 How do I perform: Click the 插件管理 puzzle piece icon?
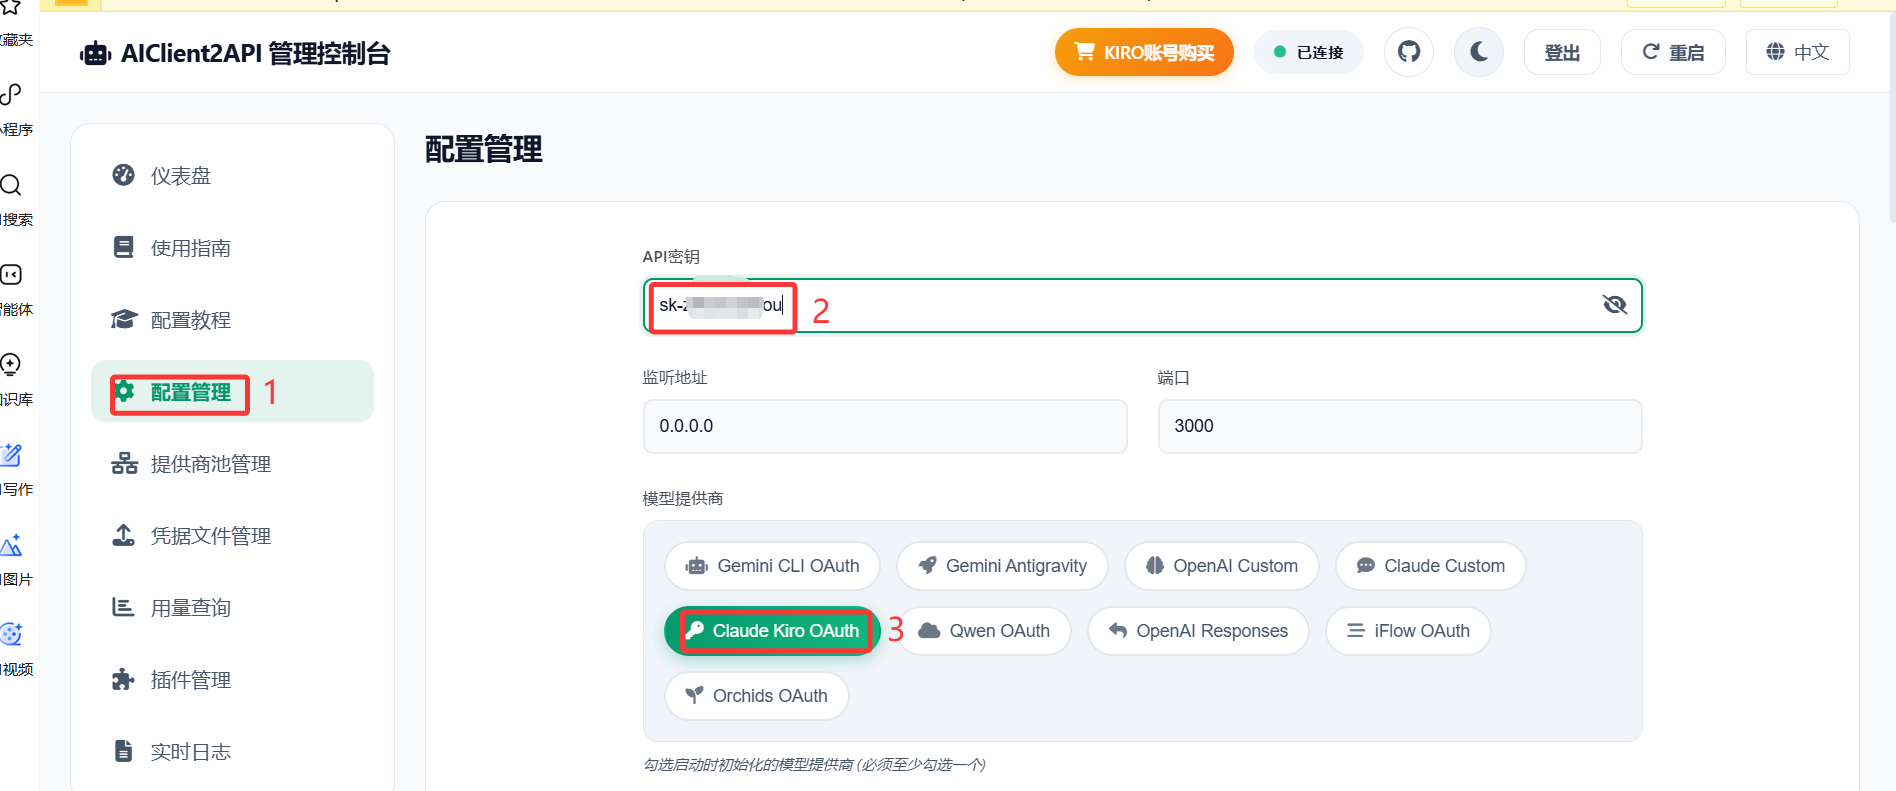pyautogui.click(x=123, y=680)
